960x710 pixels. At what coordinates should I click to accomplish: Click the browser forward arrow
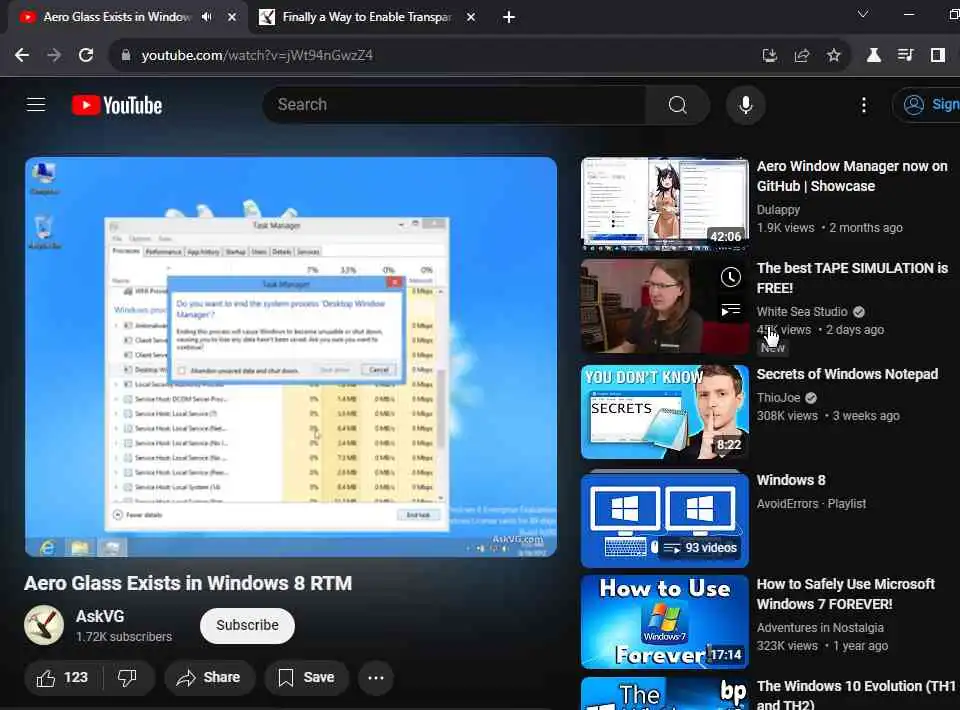click(54, 55)
